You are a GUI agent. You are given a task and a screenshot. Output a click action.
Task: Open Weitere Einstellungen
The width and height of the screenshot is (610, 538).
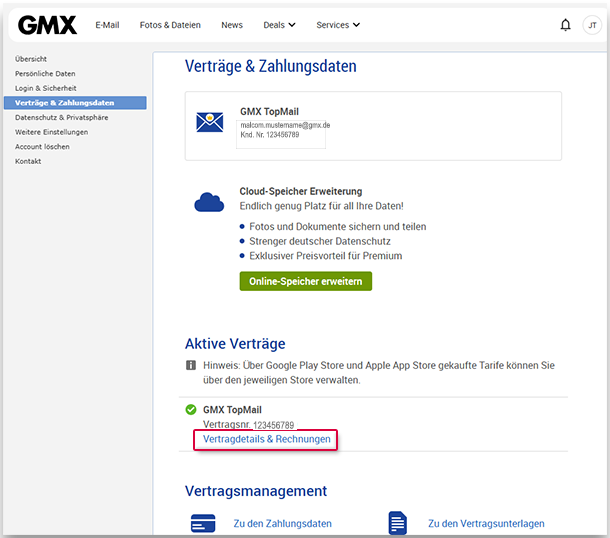pyautogui.click(x=51, y=132)
